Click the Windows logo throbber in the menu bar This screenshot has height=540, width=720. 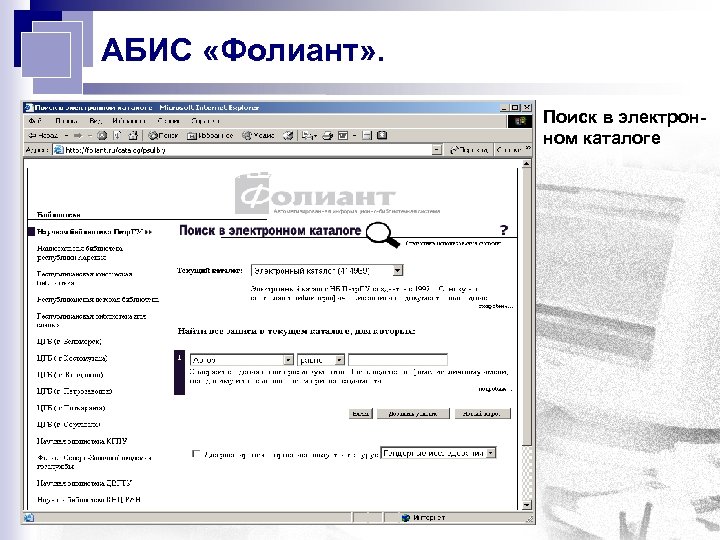pyautogui.click(x=520, y=121)
